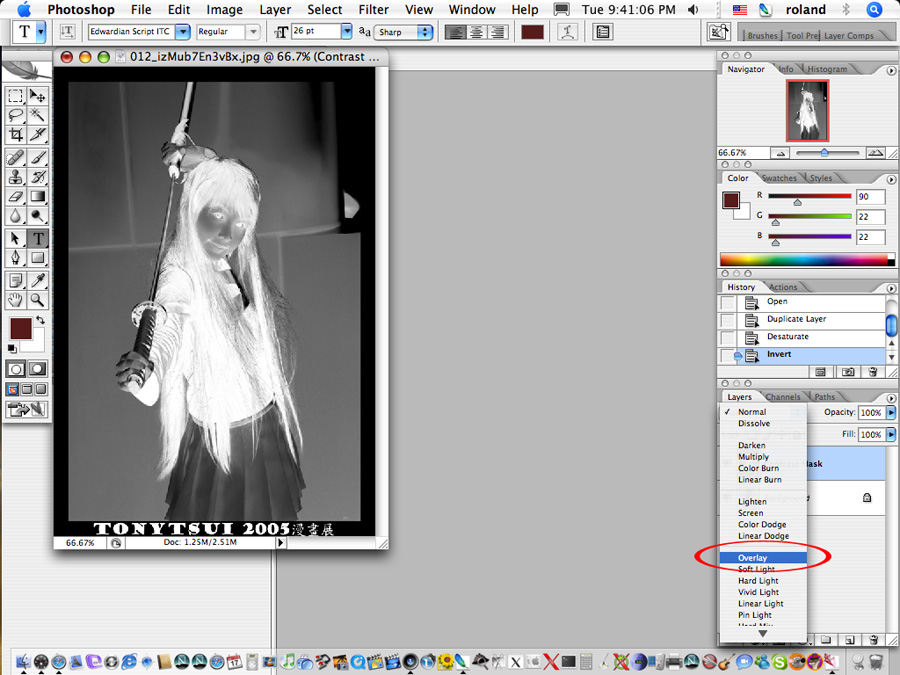Pick the Clone Stamp tool
900x675 pixels.
pos(16,177)
